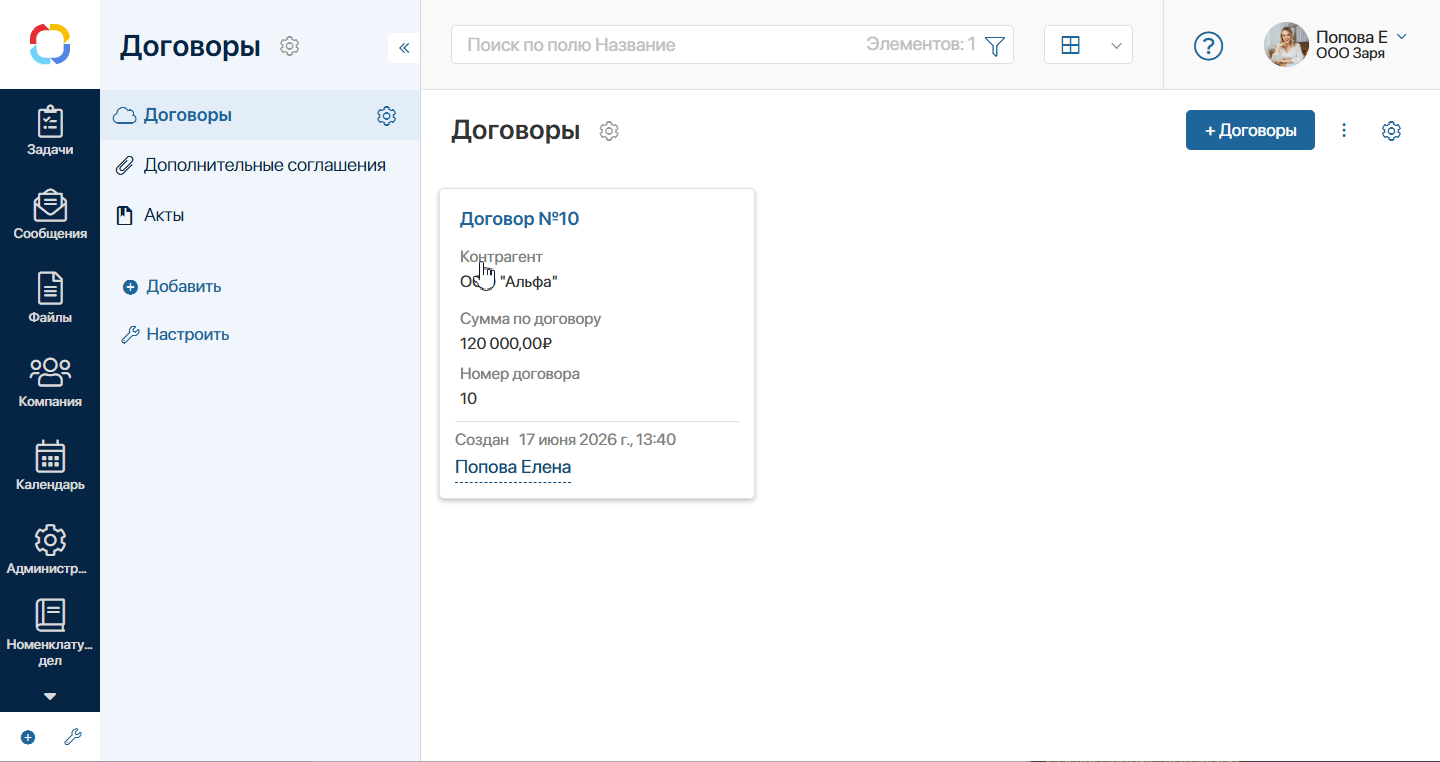This screenshot has height=762, width=1440.
Task: Click the ELMA365 logo in top-left corner
Action: coord(50,44)
